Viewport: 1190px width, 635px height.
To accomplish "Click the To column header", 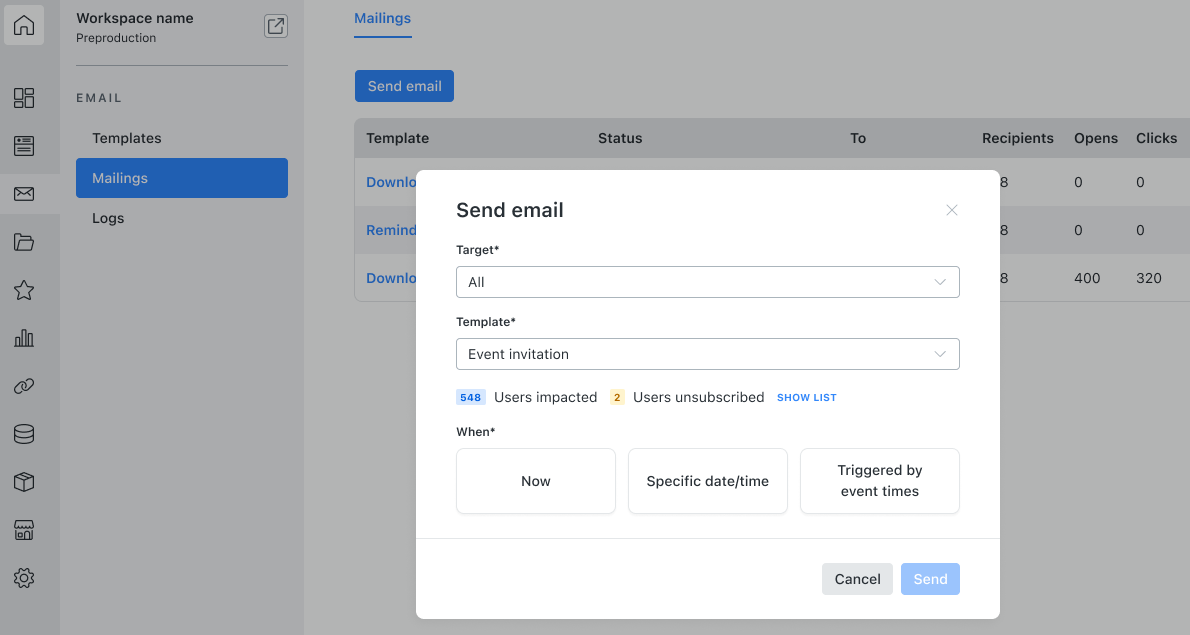I will (x=858, y=138).
